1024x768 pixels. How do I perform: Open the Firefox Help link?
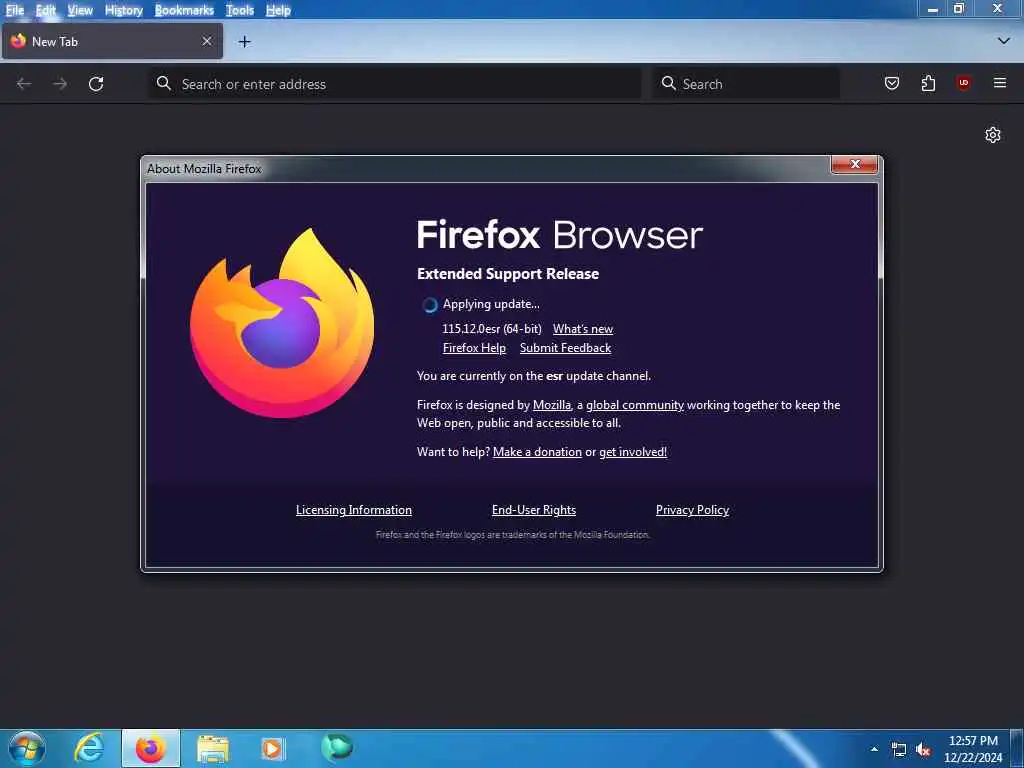coord(474,348)
